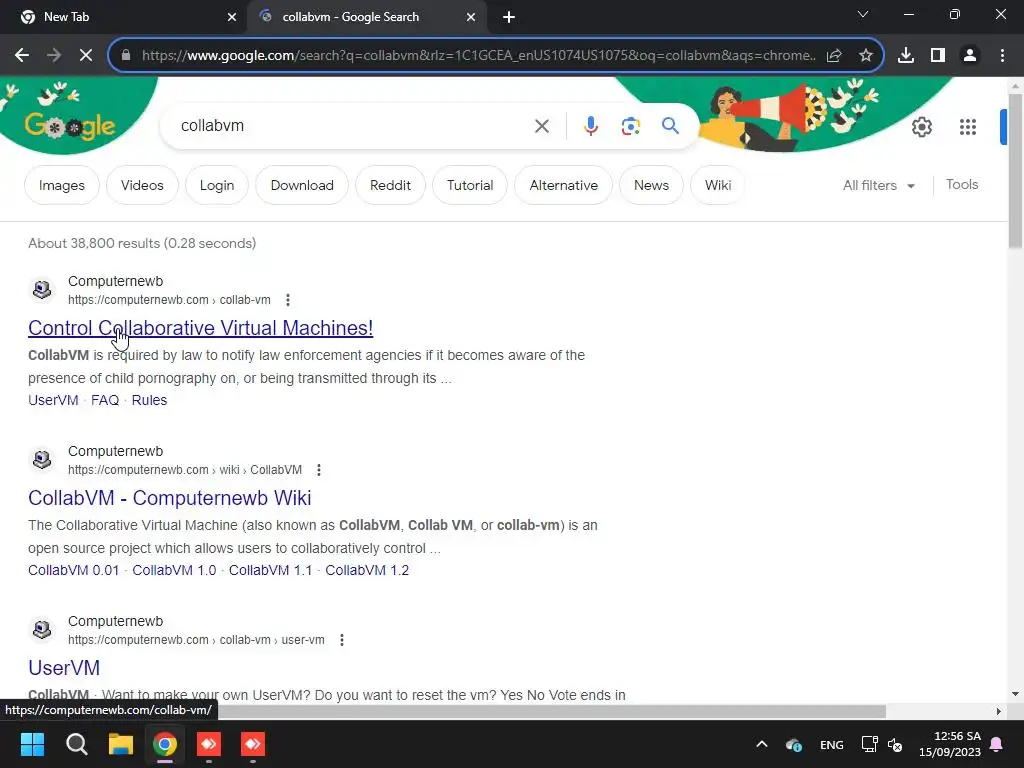The width and height of the screenshot is (1024, 768).
Task: Open options for the wiki CollabVM result
Action: pos(319,470)
